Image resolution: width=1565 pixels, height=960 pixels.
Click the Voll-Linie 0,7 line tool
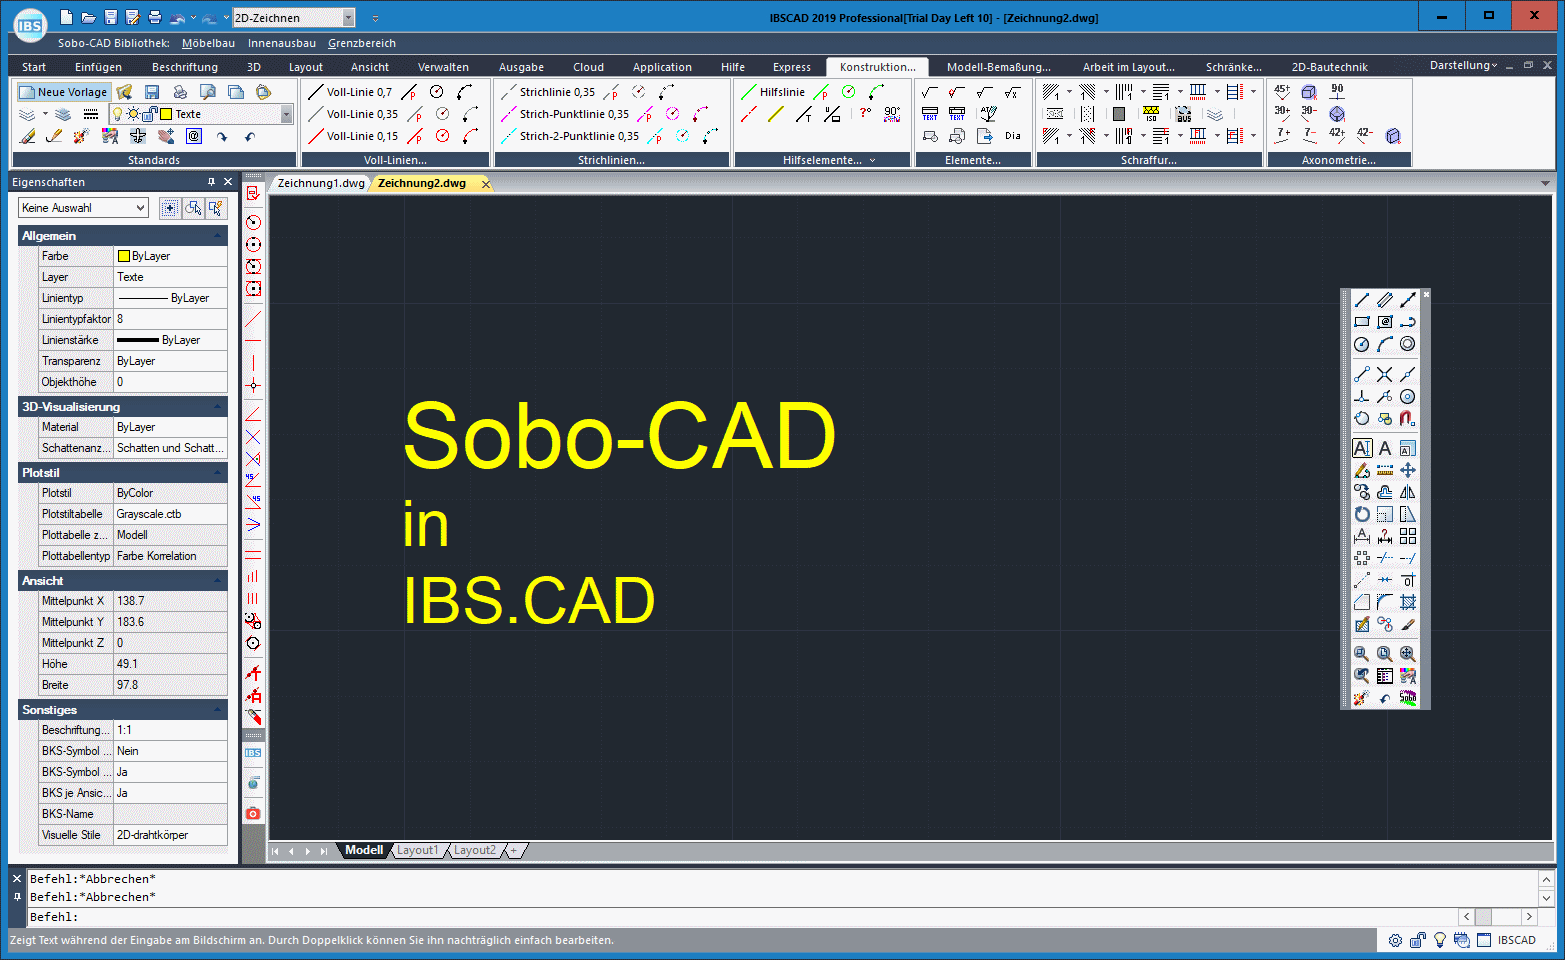tap(350, 92)
